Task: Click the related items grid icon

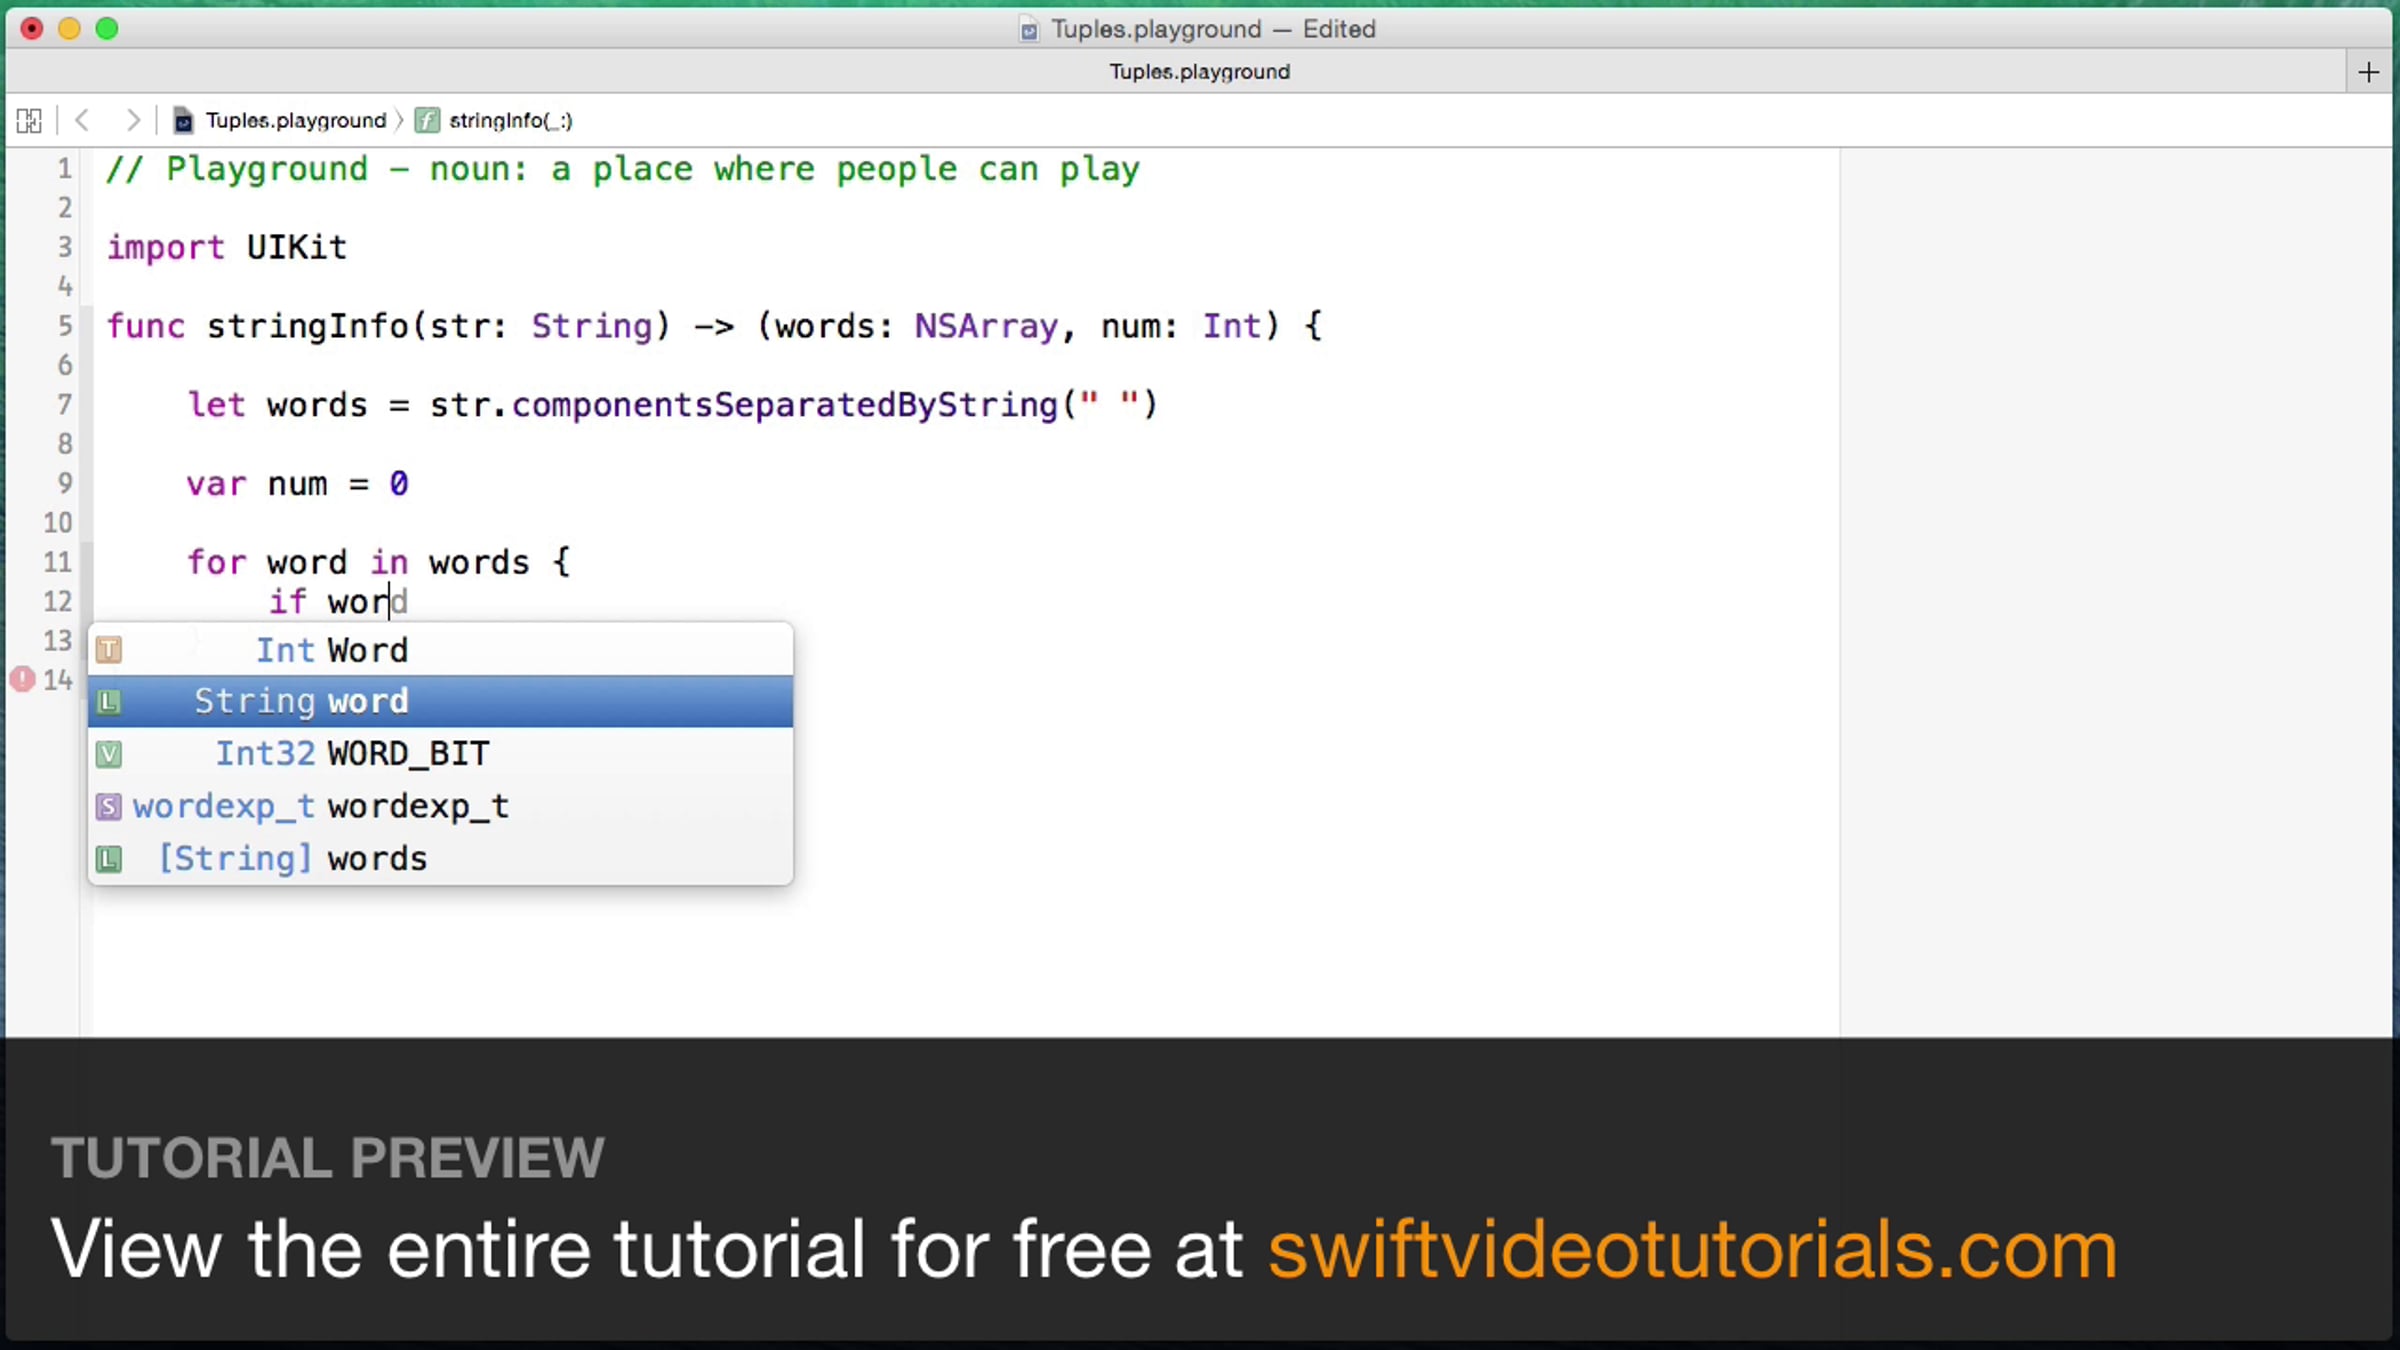Action: point(29,121)
